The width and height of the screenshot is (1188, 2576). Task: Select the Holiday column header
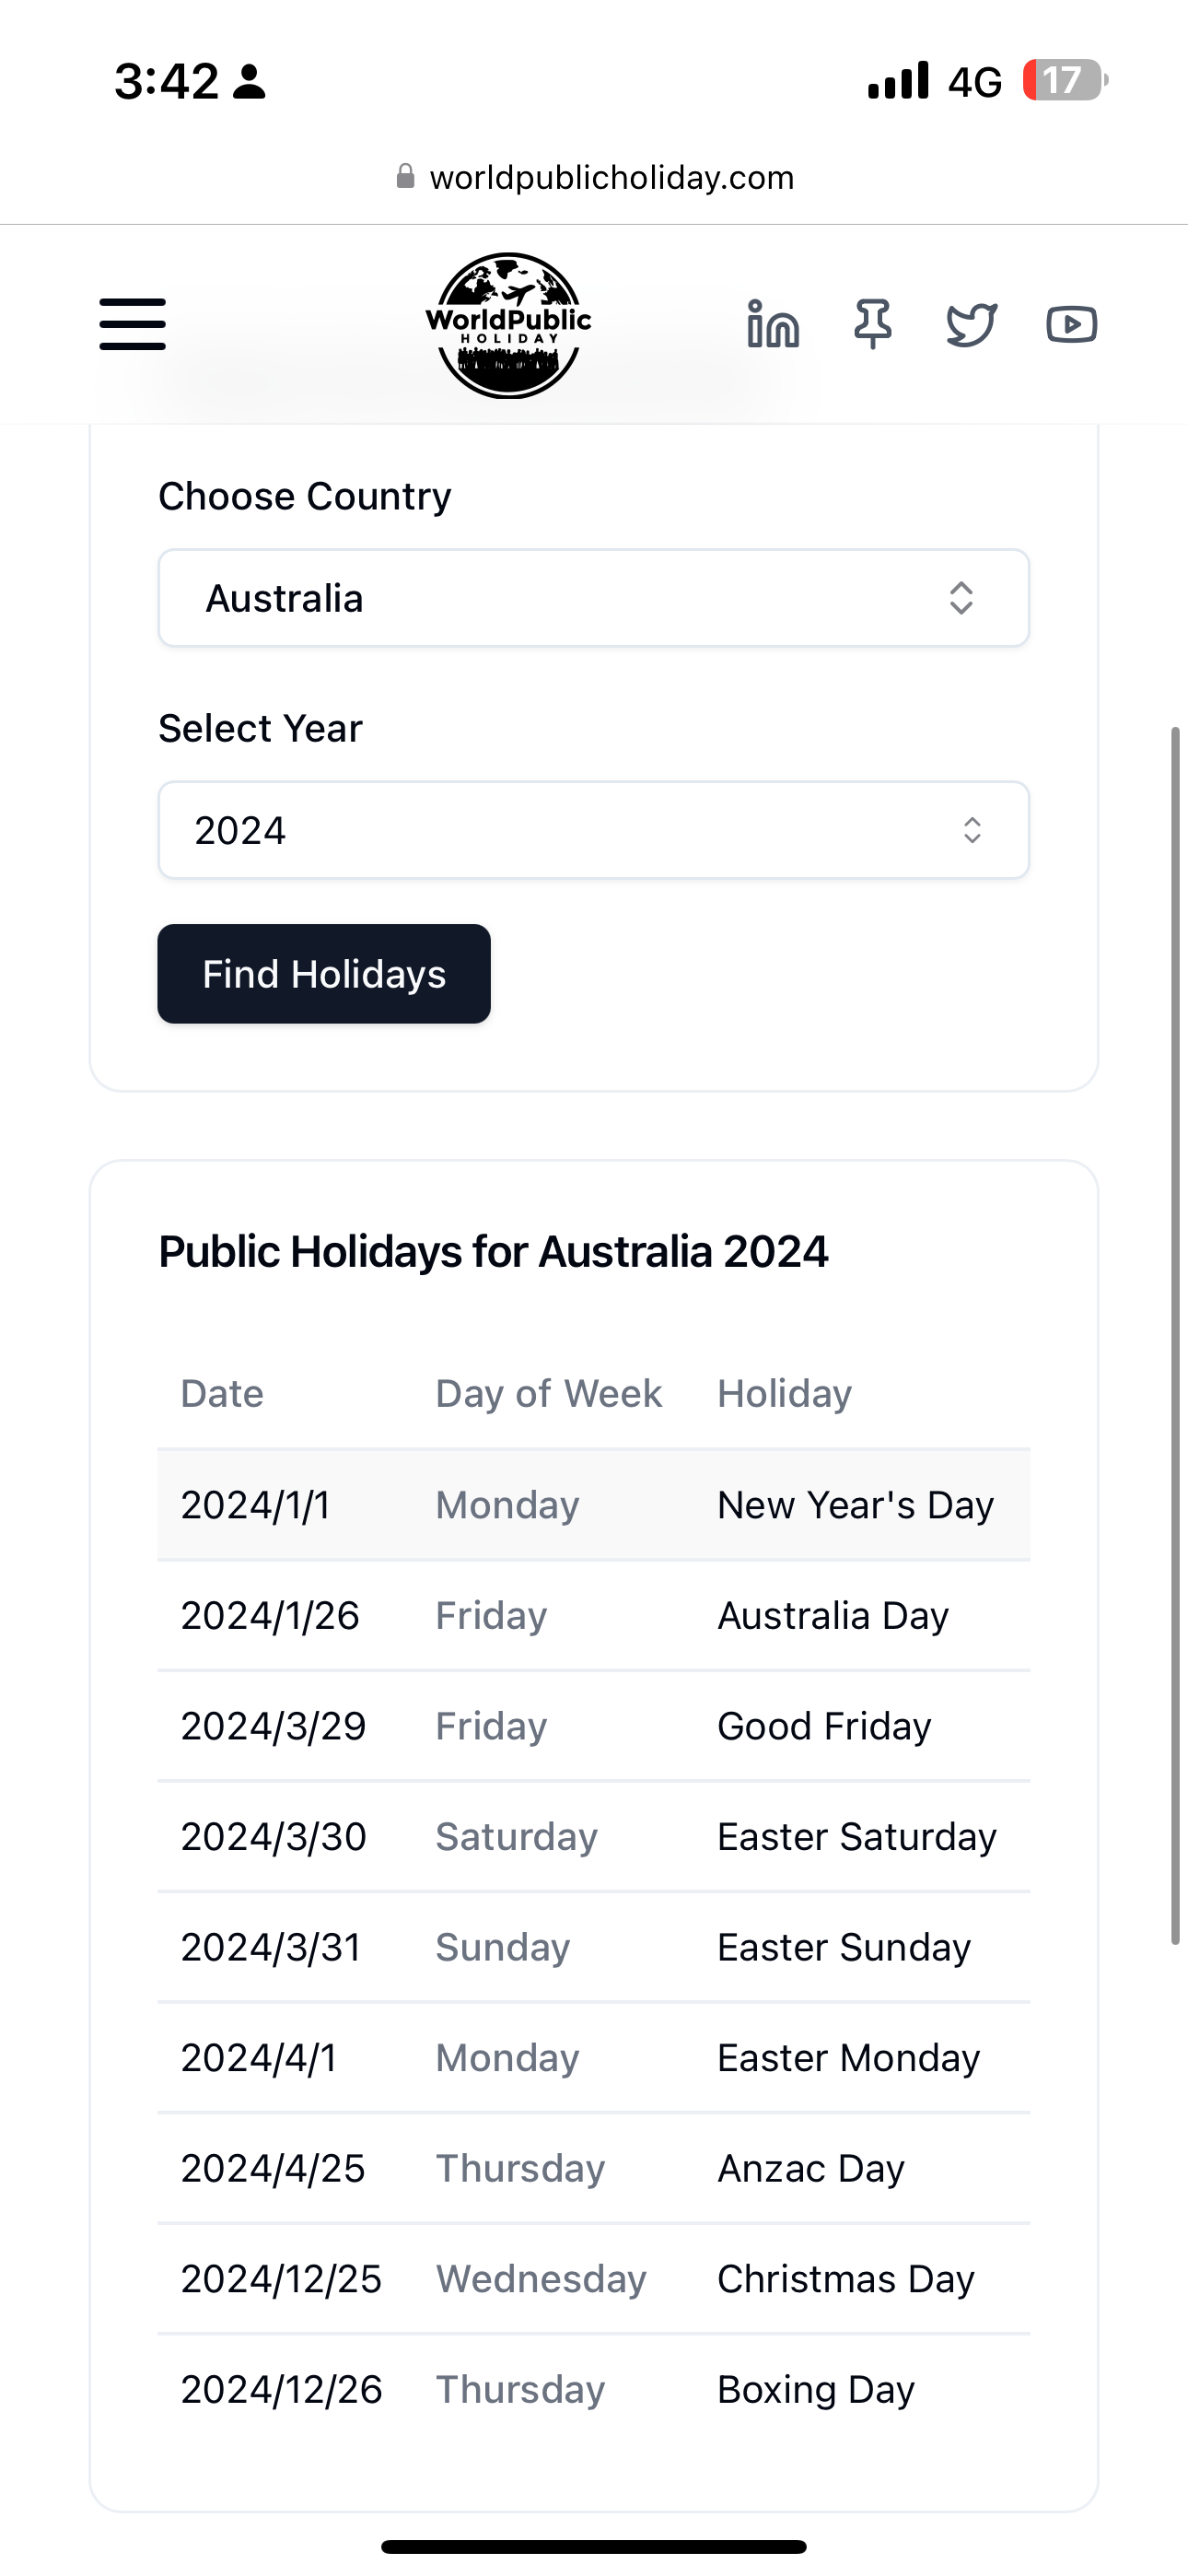coord(785,1393)
